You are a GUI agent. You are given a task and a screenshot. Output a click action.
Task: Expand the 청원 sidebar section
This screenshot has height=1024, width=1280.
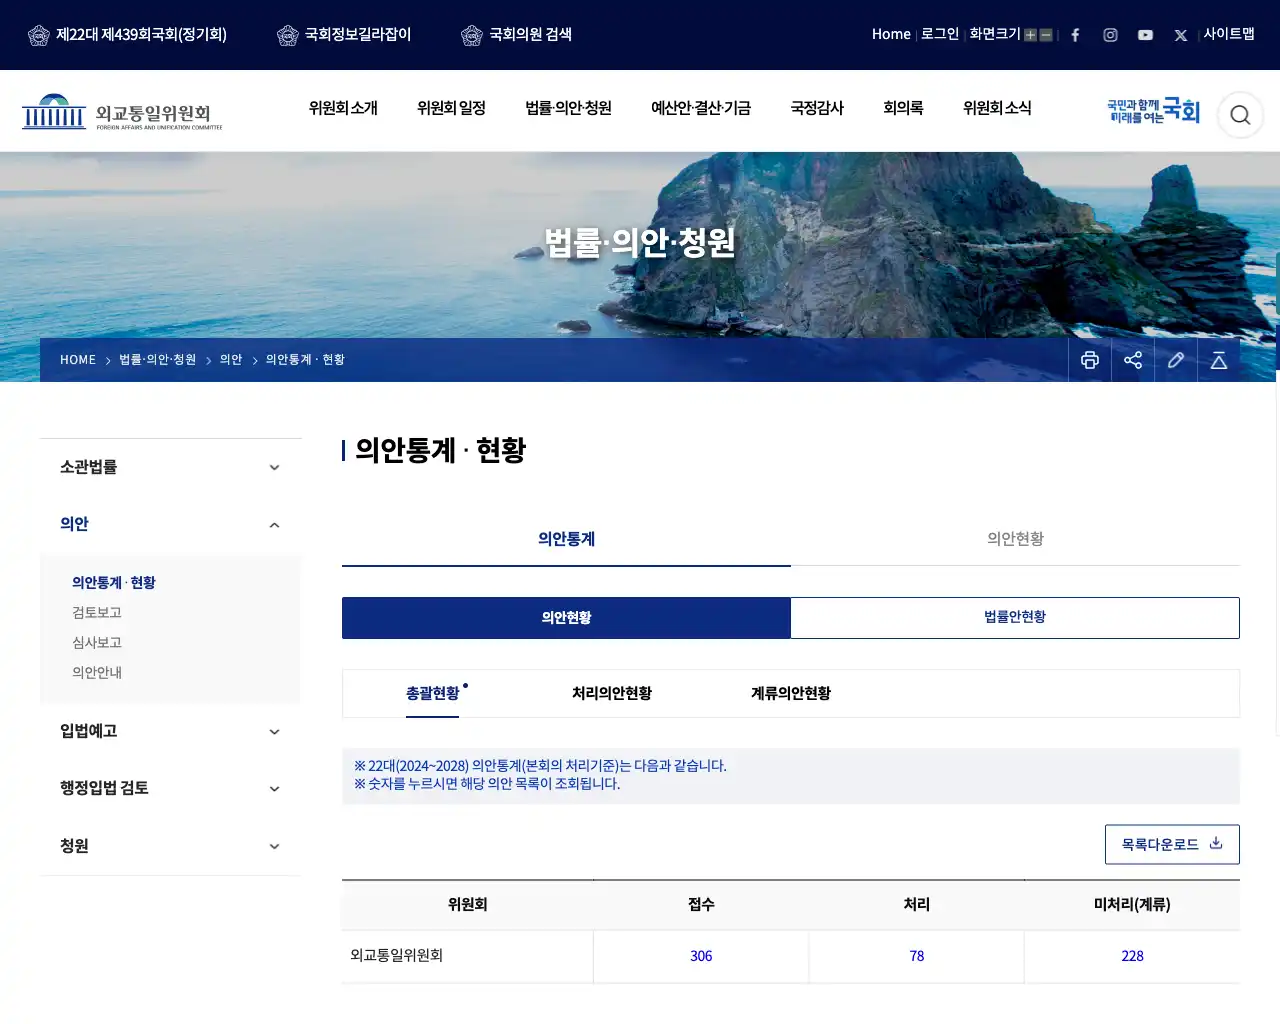(170, 846)
